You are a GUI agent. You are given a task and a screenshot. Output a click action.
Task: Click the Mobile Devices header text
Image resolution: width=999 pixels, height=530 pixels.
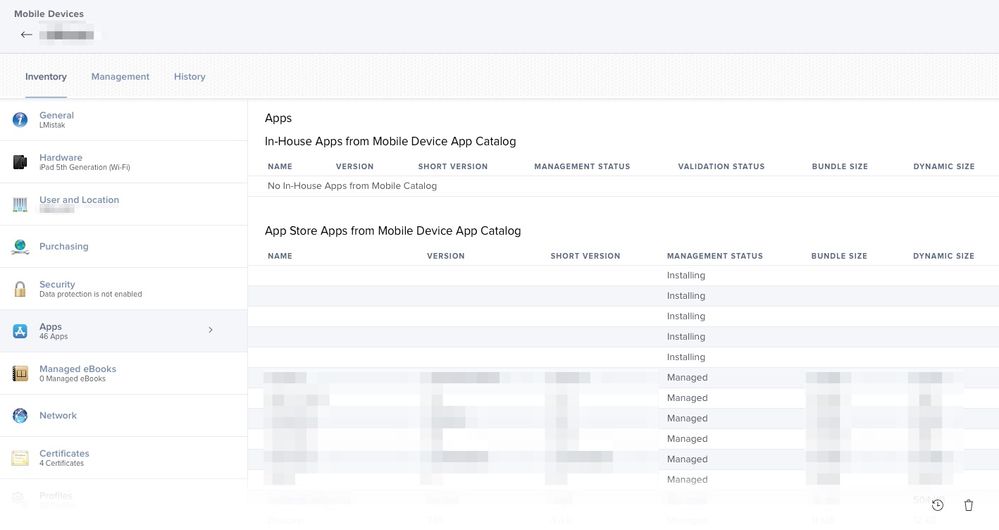[49, 13]
